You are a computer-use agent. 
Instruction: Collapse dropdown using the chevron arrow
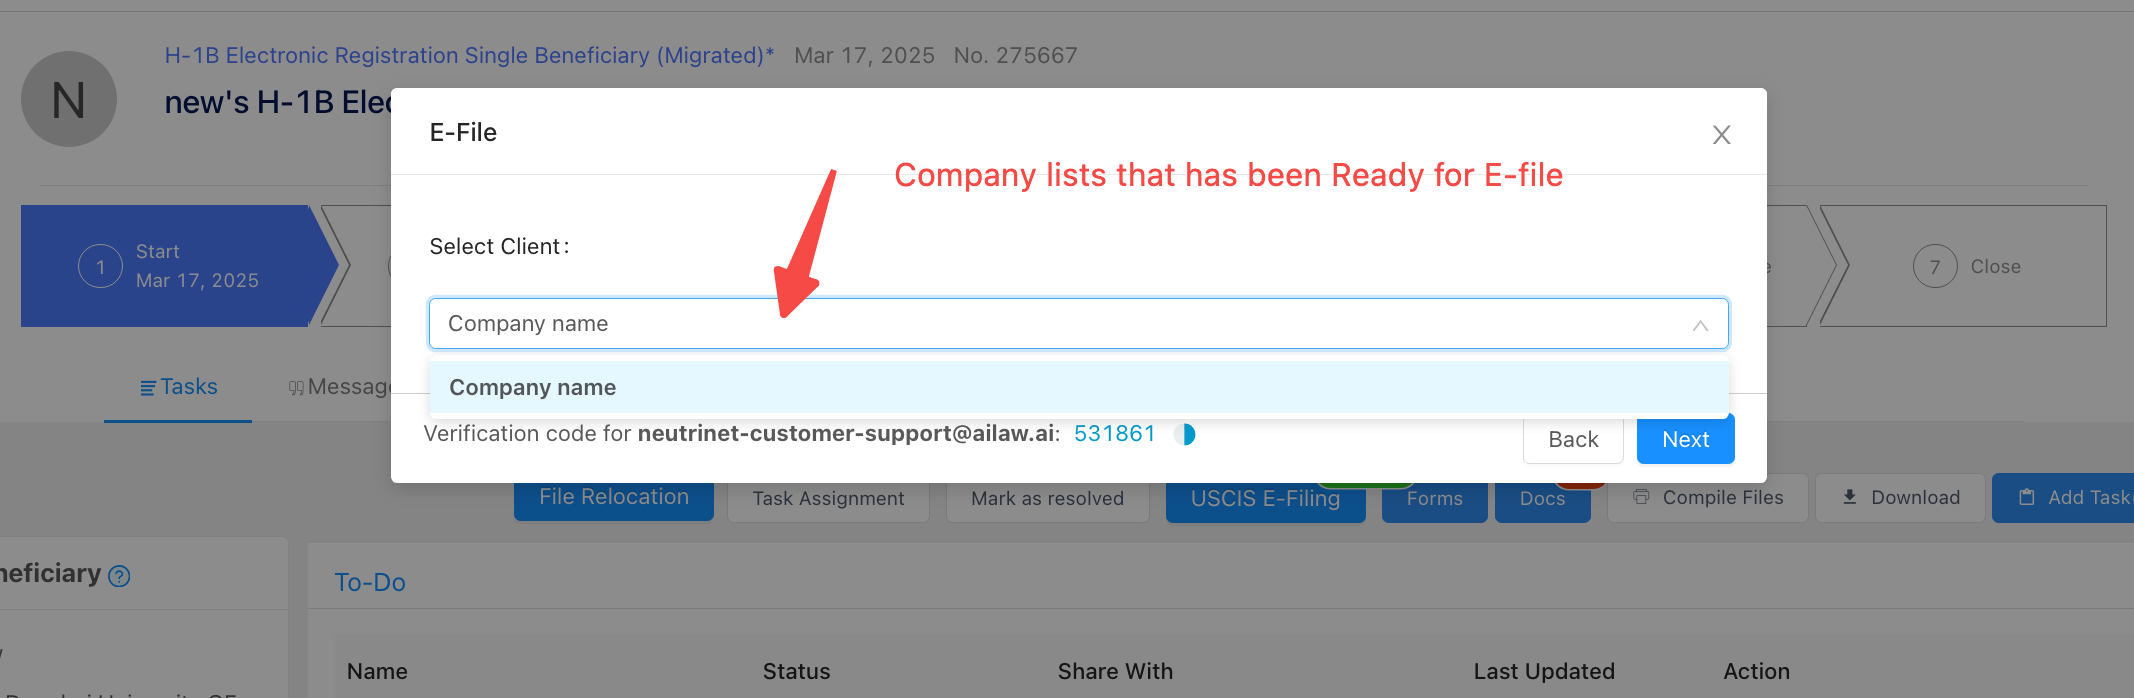pyautogui.click(x=1700, y=326)
